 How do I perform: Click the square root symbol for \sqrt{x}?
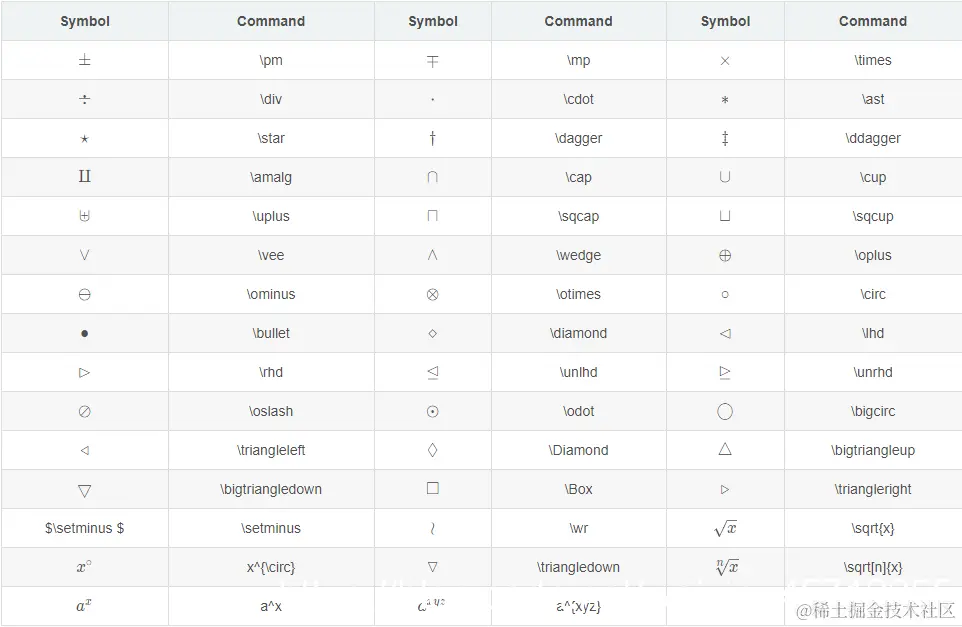725,528
